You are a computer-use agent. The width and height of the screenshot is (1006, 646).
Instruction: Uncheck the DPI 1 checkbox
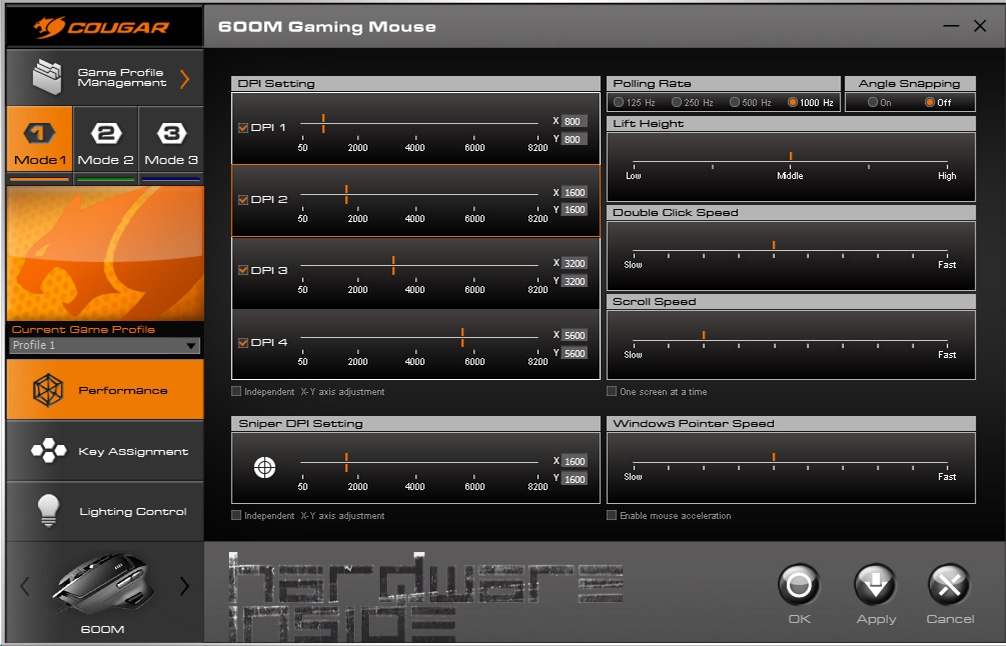pyautogui.click(x=243, y=128)
